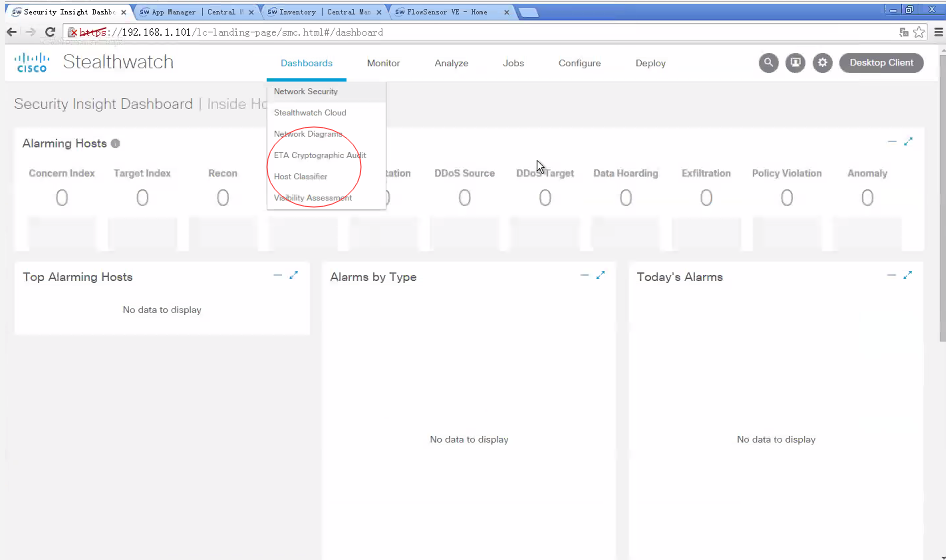This screenshot has height=560, width=946.
Task: Close the App Manager browser tab
Action: click(x=252, y=12)
